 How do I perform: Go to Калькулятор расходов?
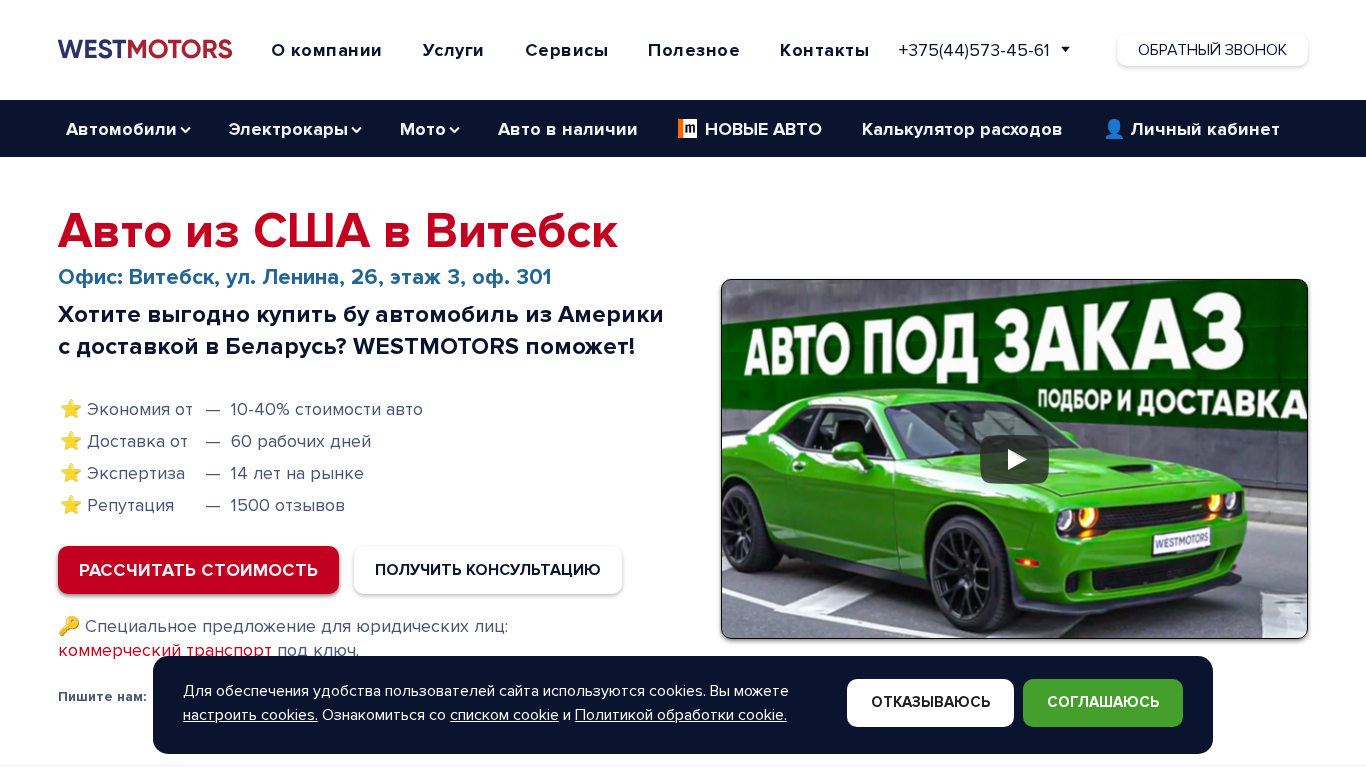(962, 129)
